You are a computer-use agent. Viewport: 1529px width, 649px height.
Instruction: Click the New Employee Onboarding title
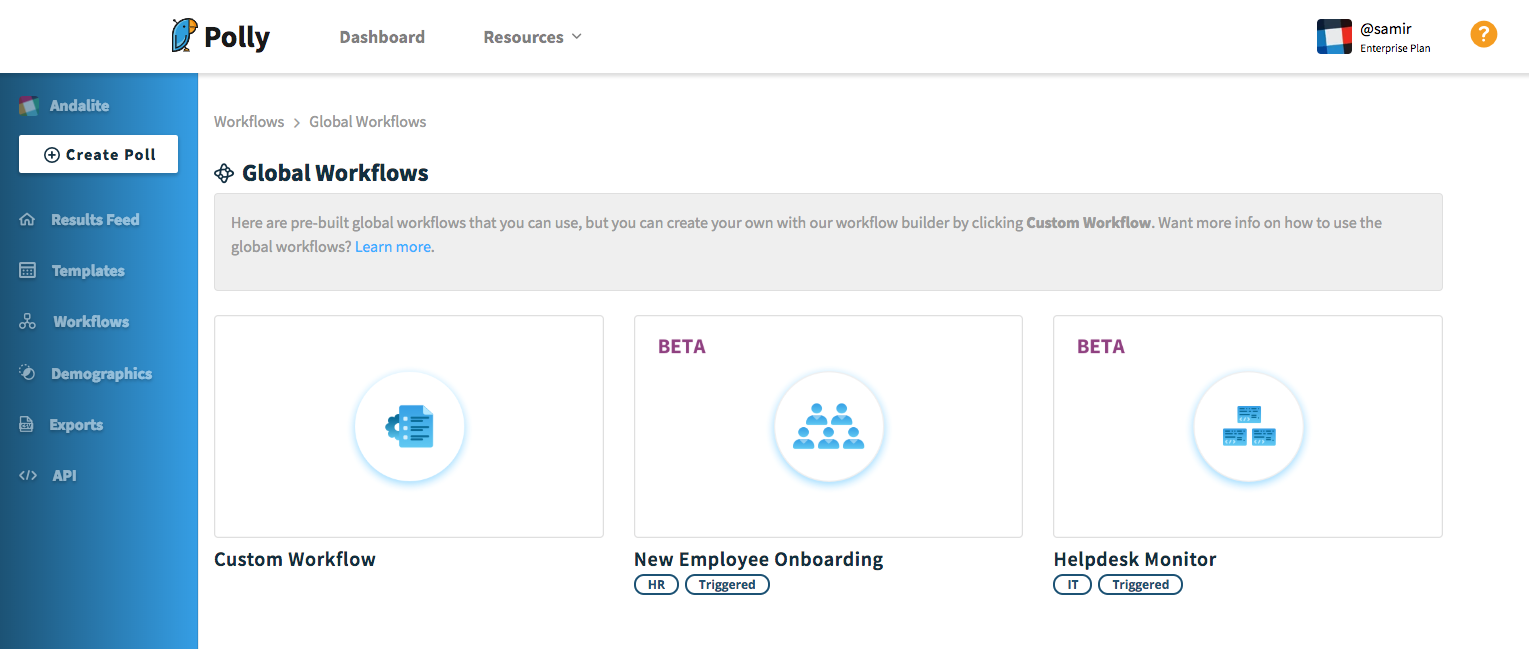click(x=759, y=559)
